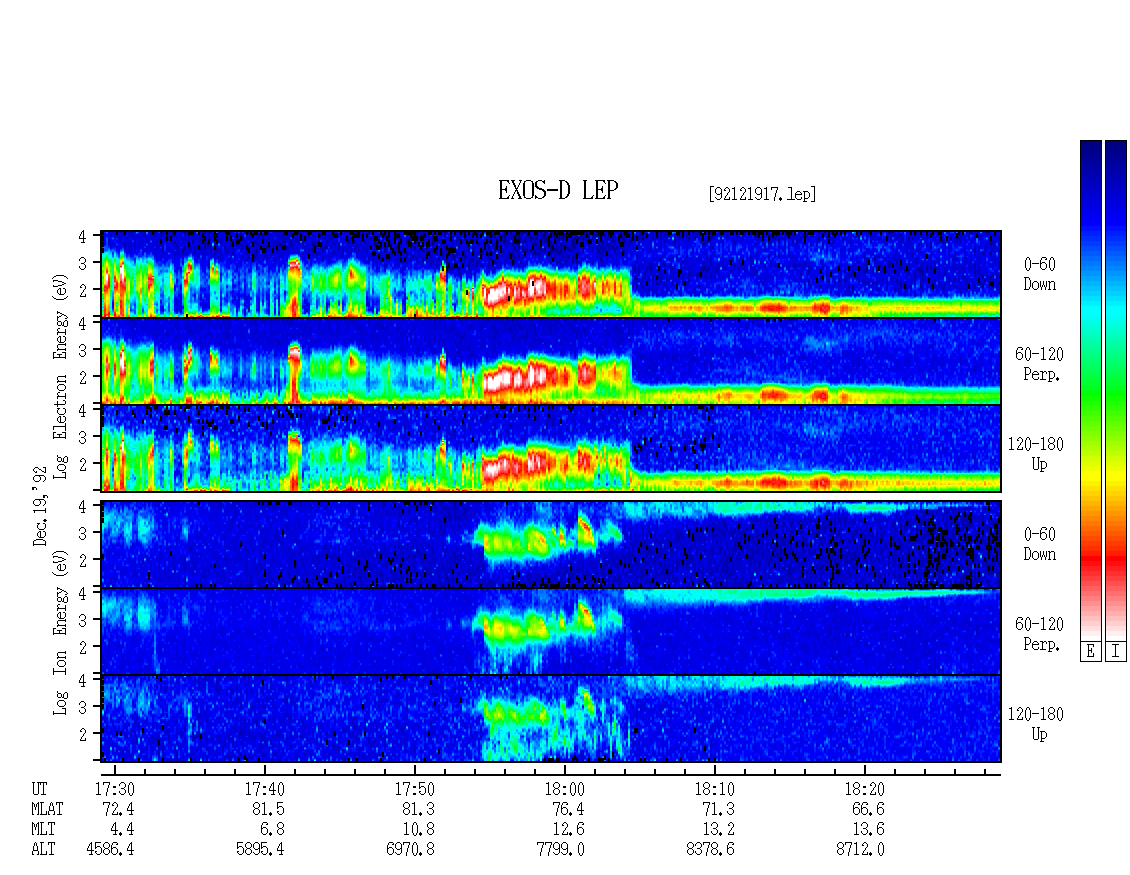Click the ion 120-180 Up spectrogram panel

click(551, 719)
